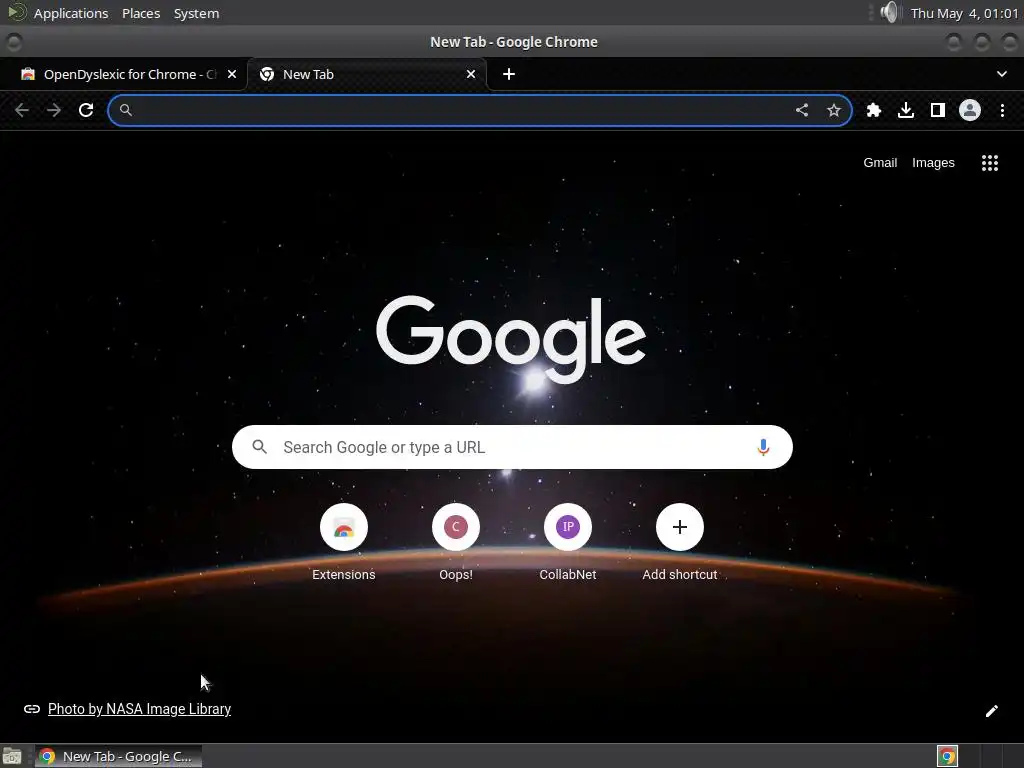Click the volume speaker icon
1024x768 pixels.
click(x=888, y=12)
